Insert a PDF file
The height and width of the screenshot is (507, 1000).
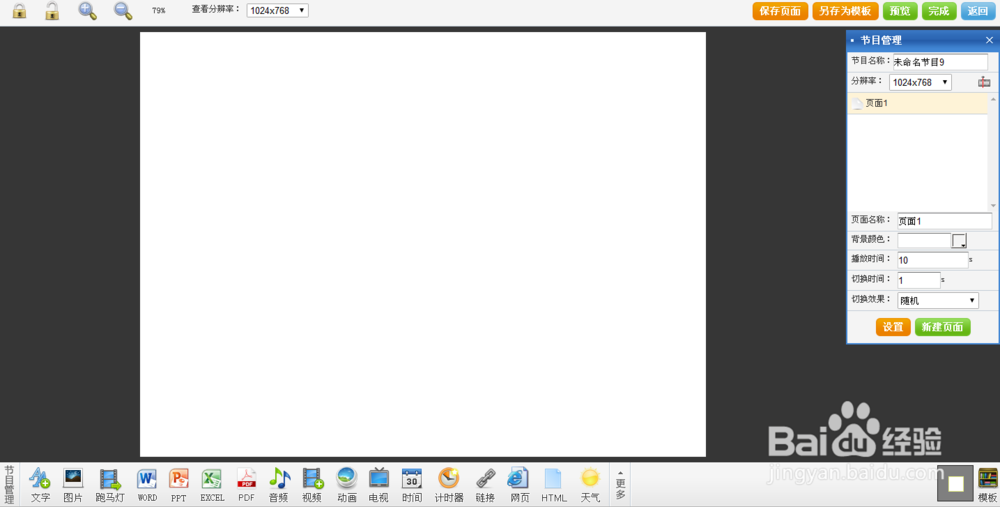(246, 485)
